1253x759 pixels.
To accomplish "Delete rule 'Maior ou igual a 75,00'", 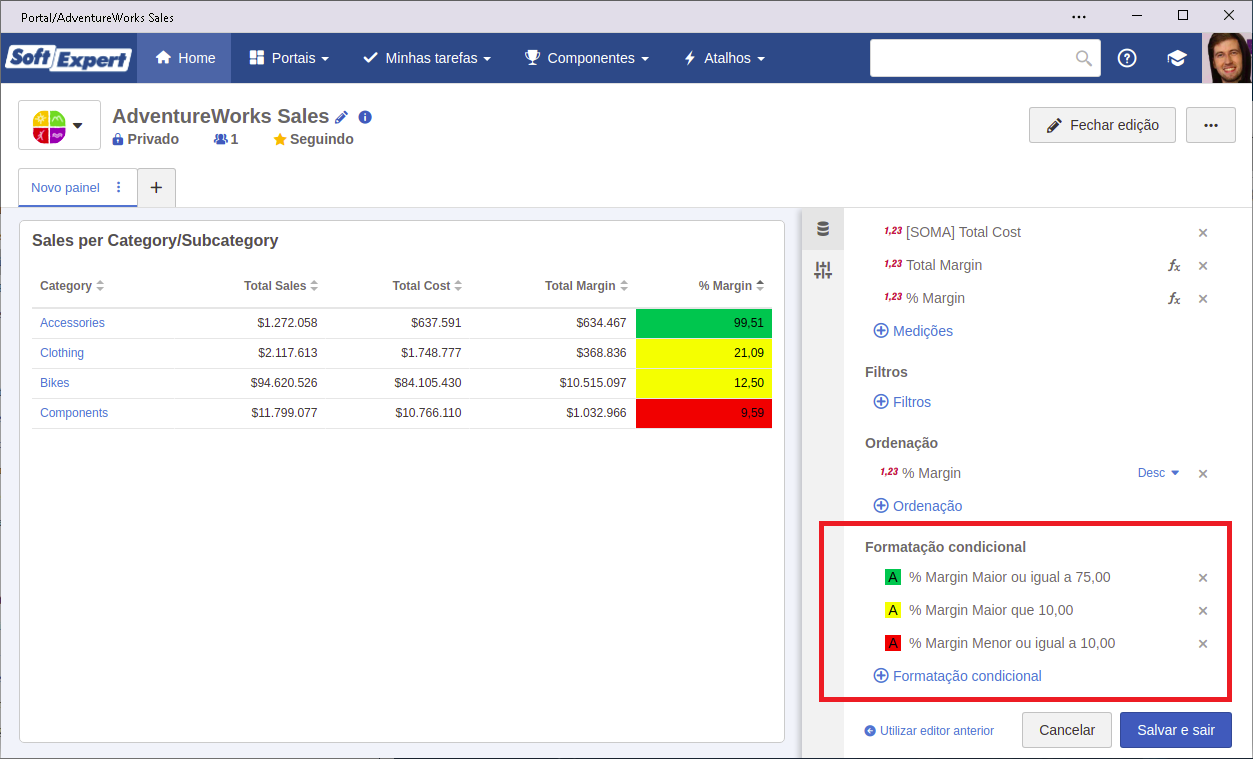I will point(1203,578).
